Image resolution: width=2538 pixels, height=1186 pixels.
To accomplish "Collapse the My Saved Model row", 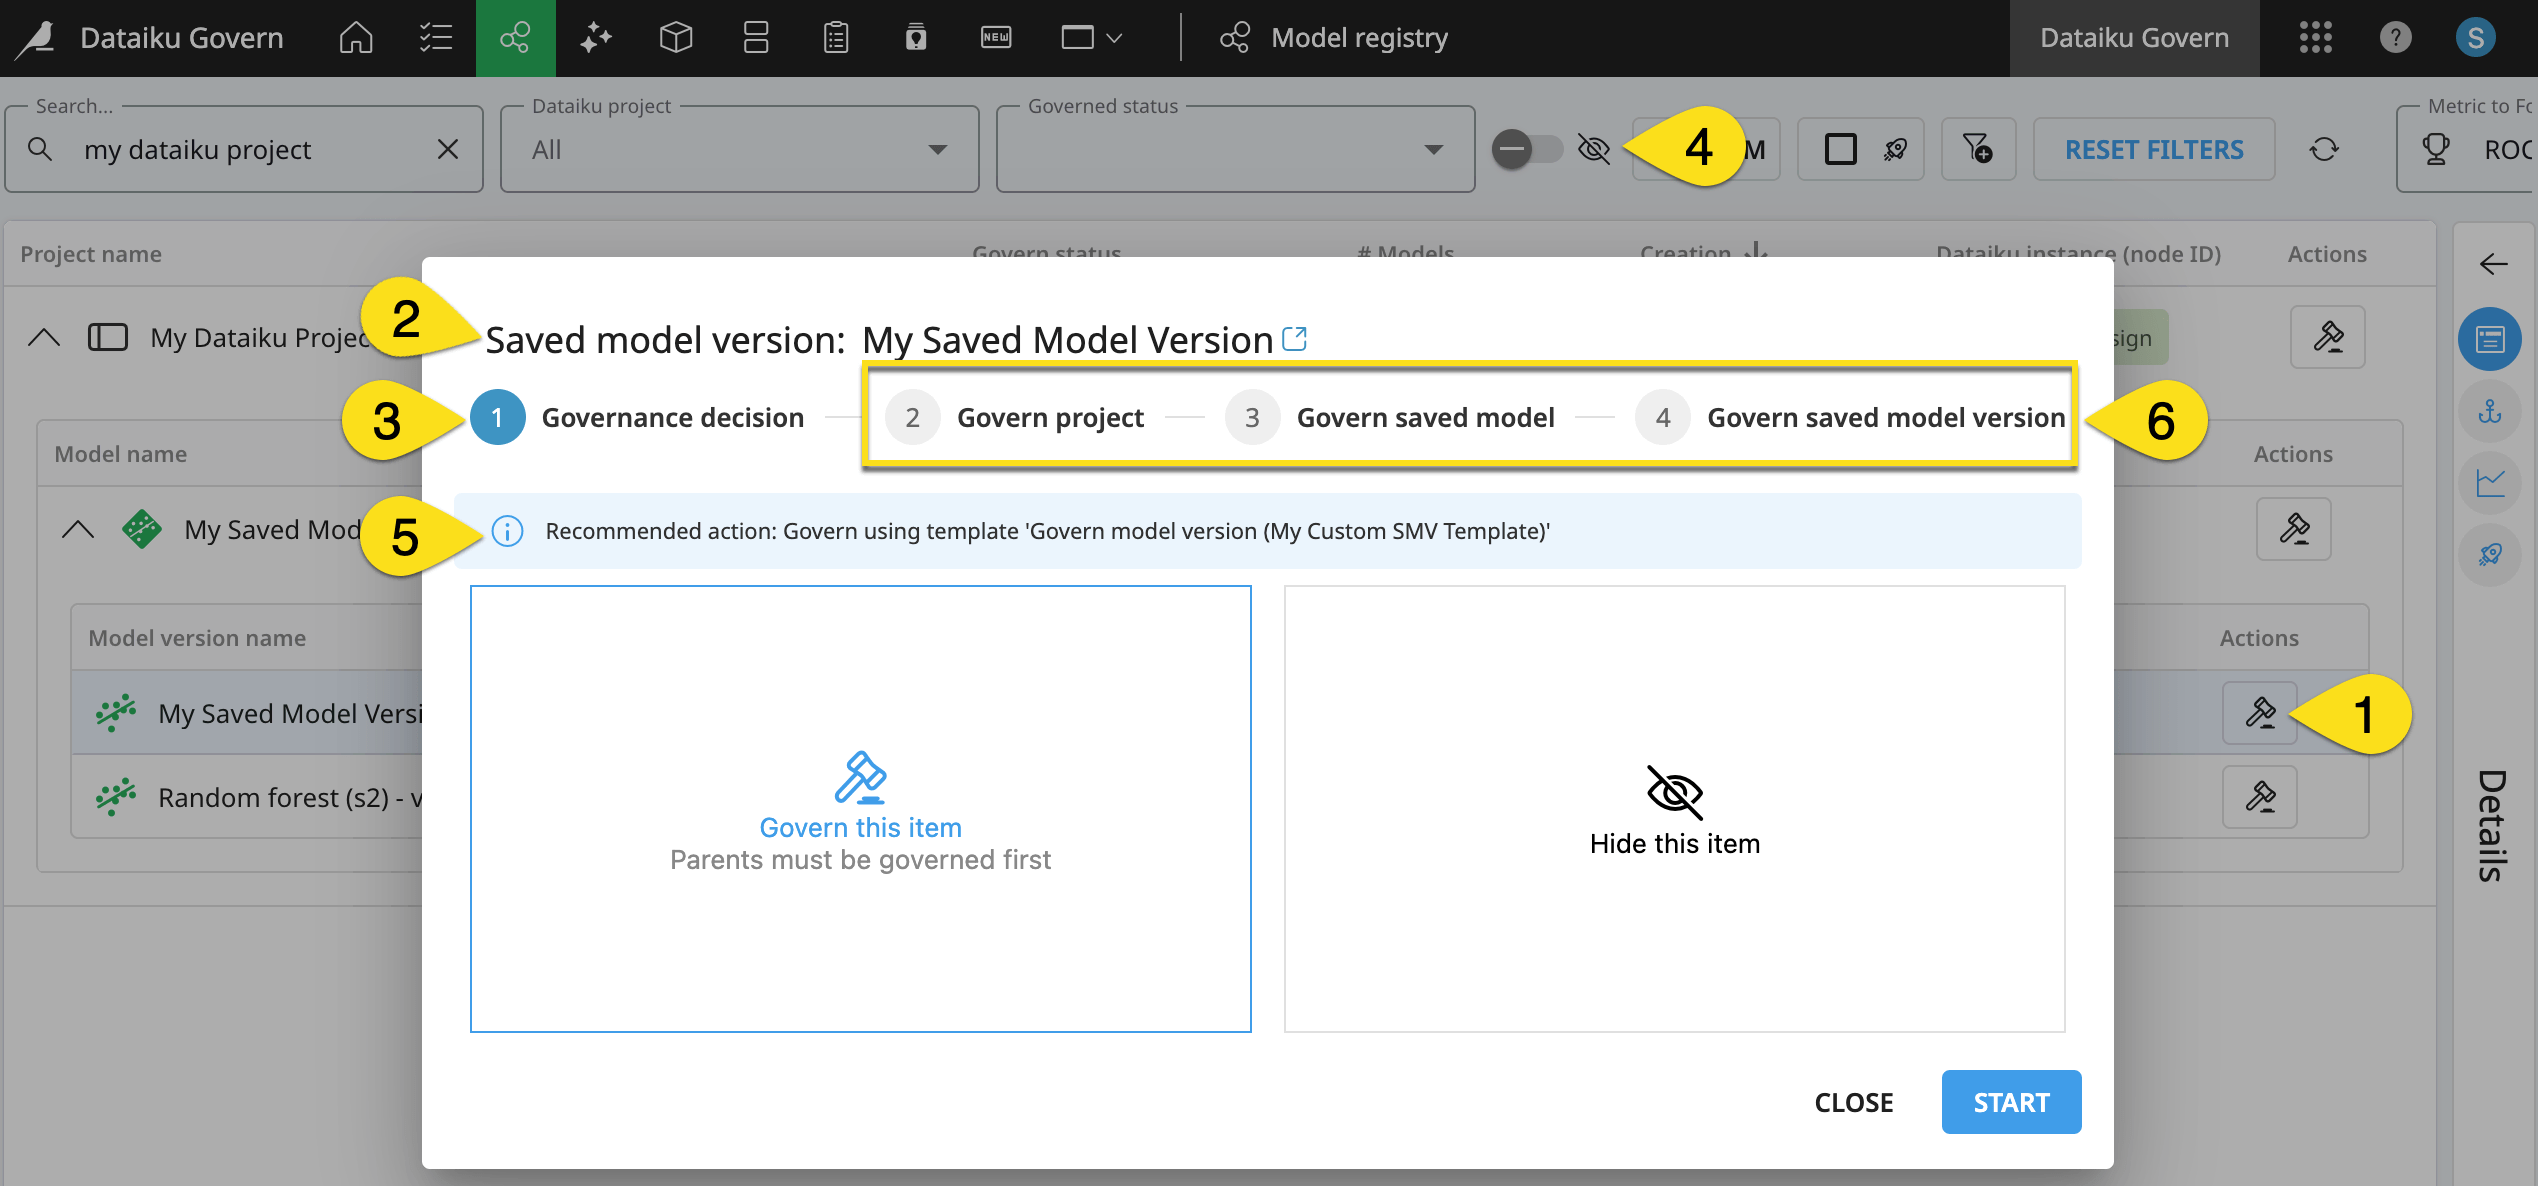I will click(78, 529).
